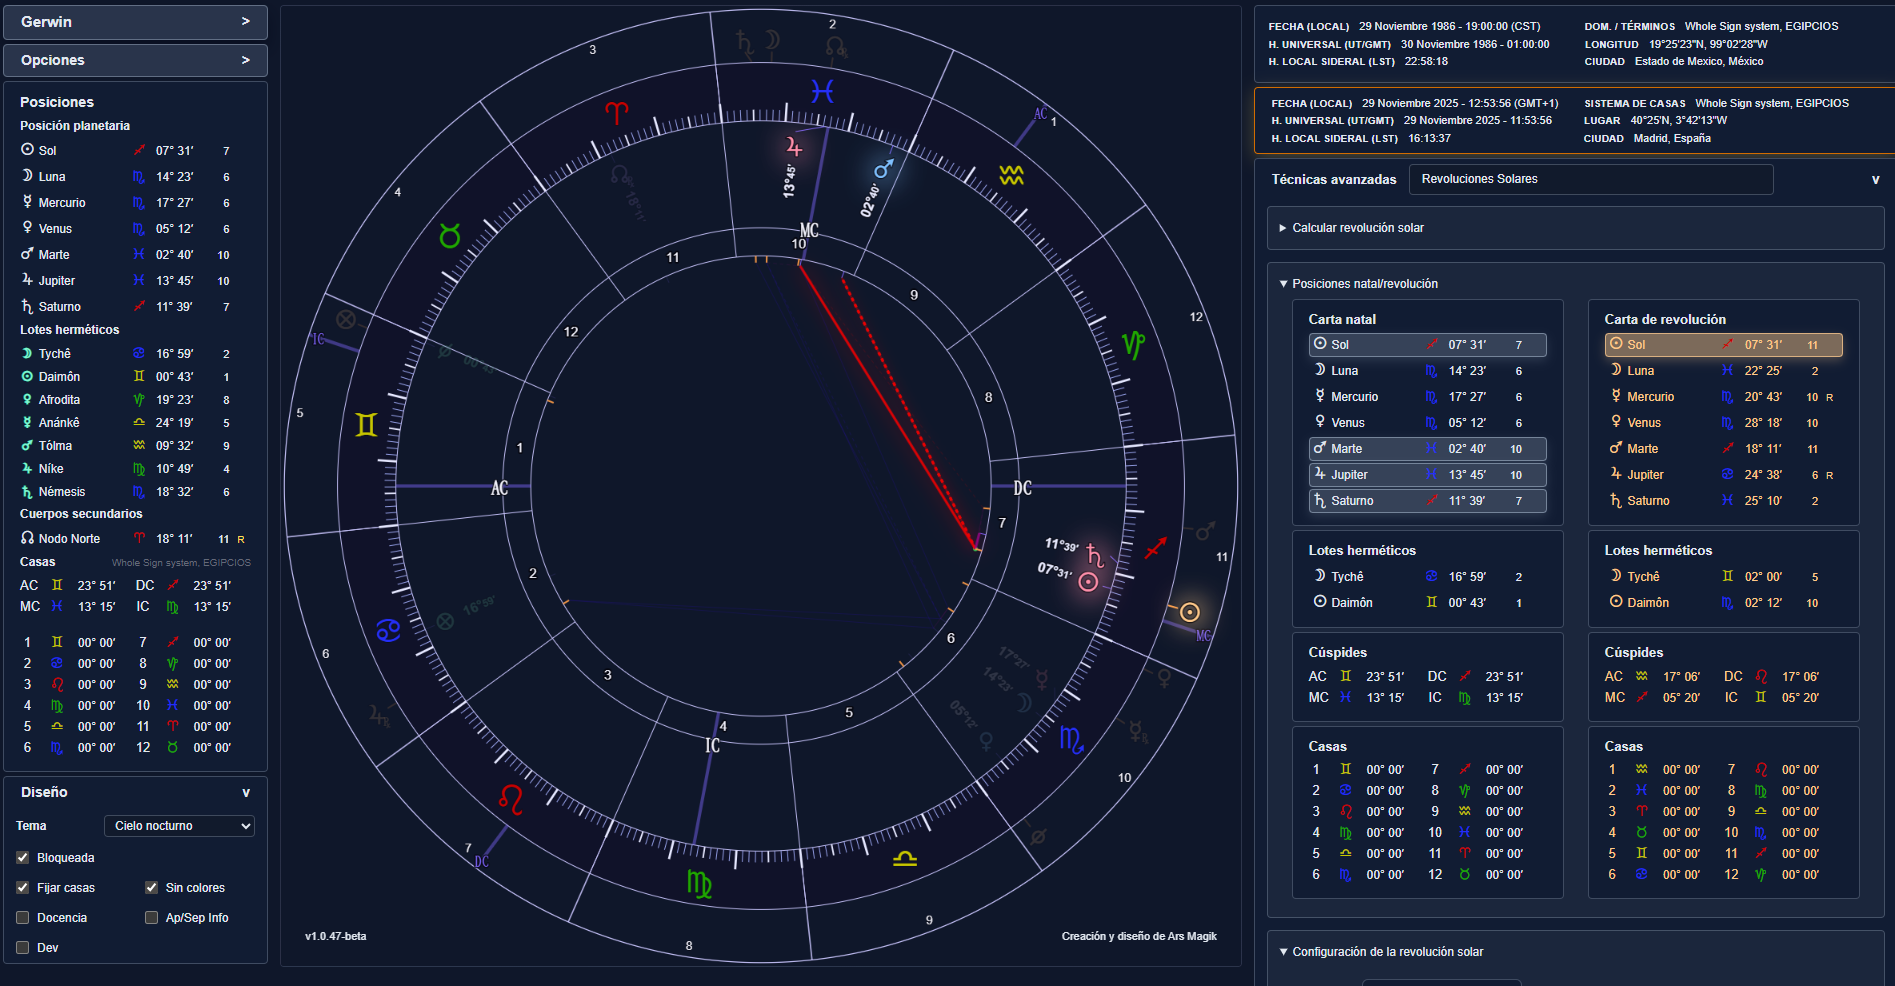Disable the Sin colores option

(x=151, y=887)
